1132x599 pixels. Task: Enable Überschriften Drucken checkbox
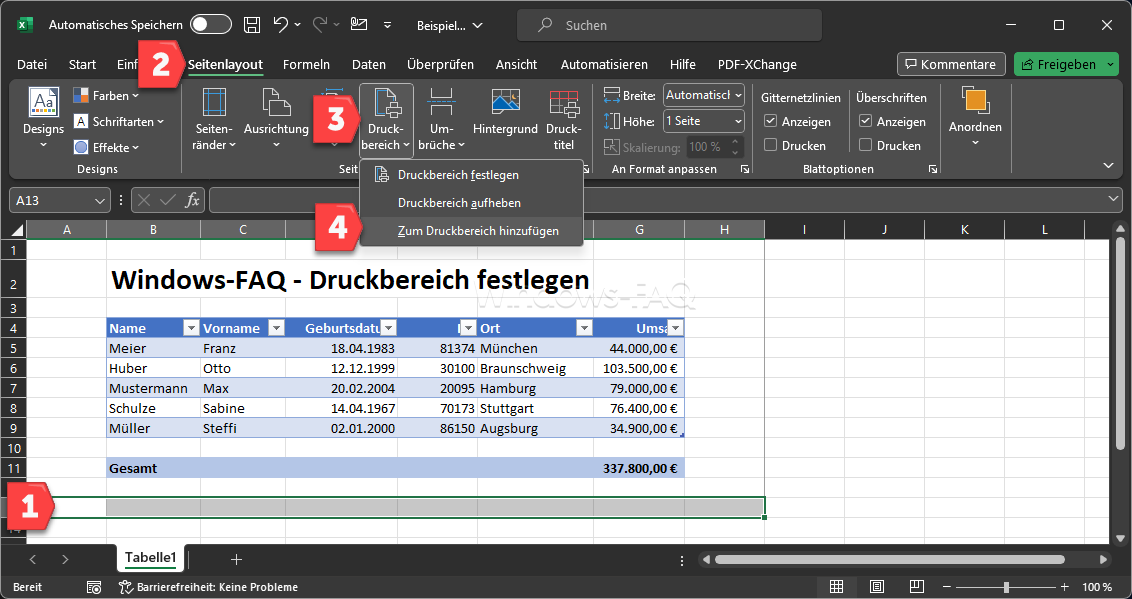(866, 145)
